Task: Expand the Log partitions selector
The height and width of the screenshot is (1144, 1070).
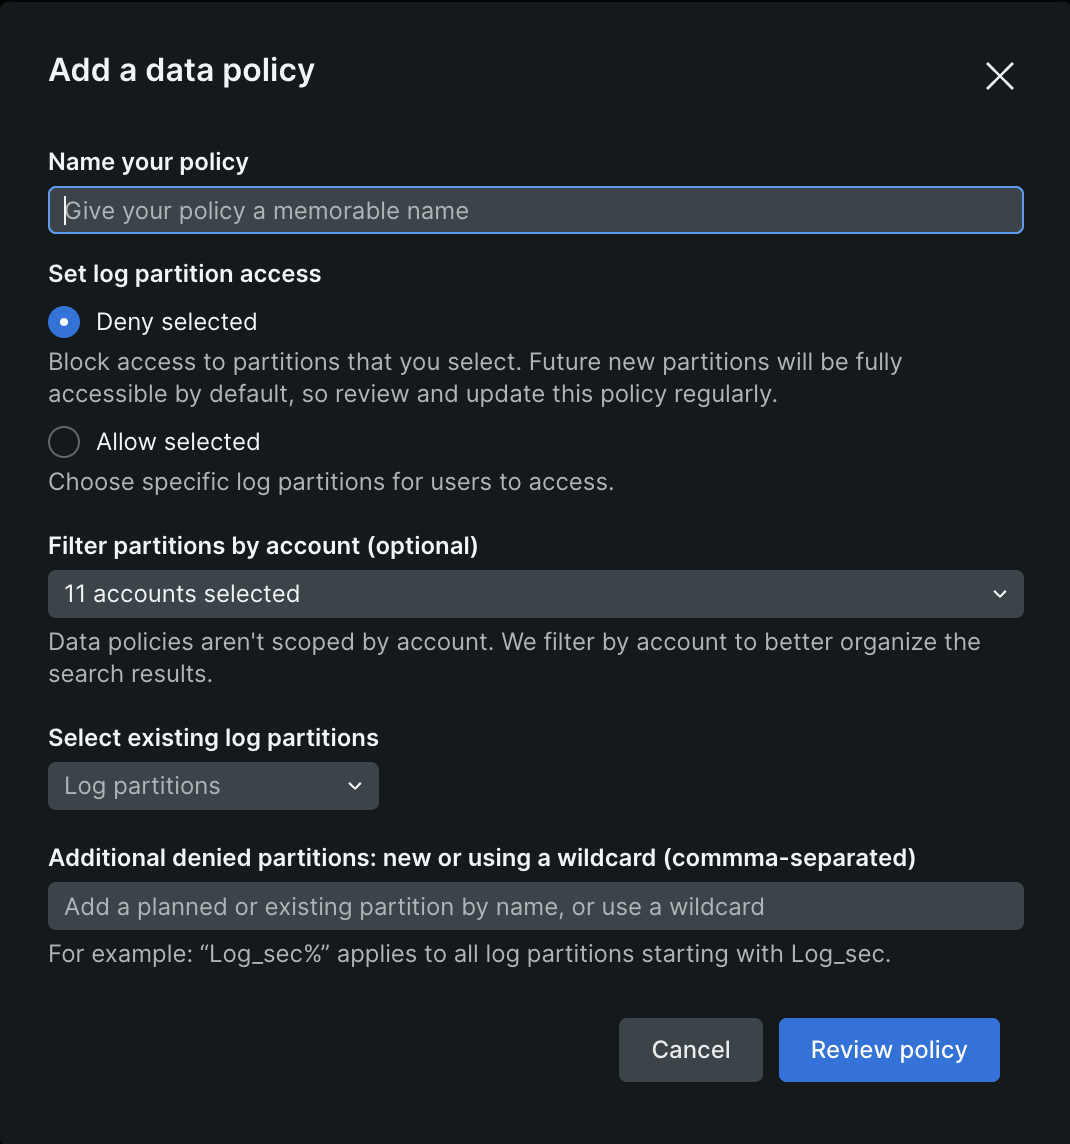Action: tap(213, 786)
